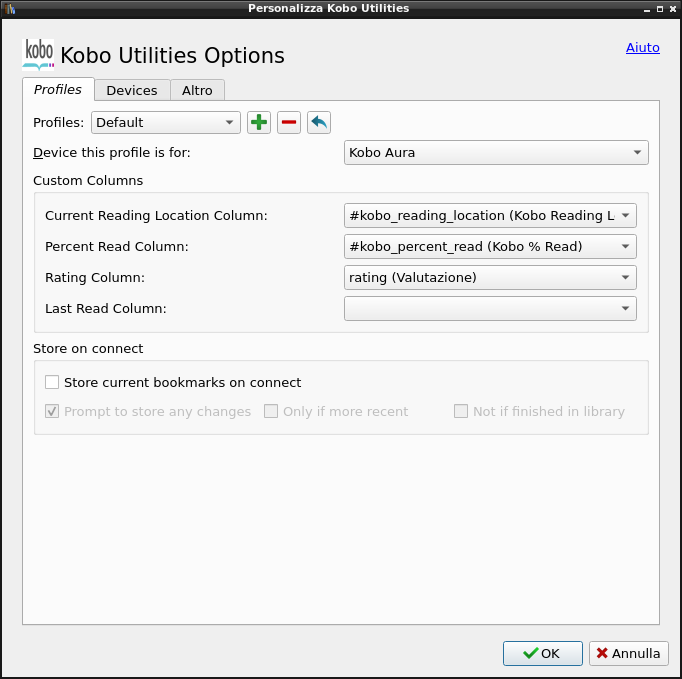
Task: Switch to the Profiles tab
Action: [x=58, y=89]
